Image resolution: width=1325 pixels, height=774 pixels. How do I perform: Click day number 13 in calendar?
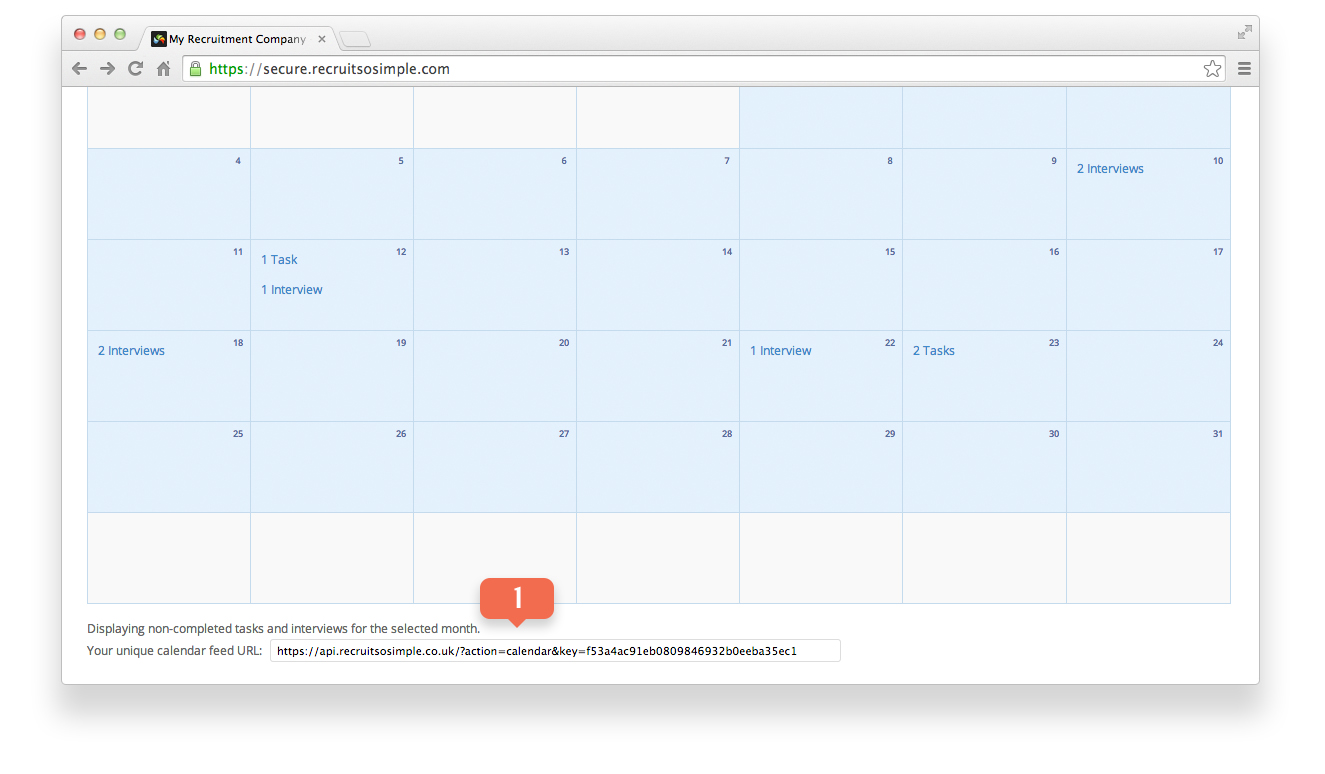tap(564, 252)
